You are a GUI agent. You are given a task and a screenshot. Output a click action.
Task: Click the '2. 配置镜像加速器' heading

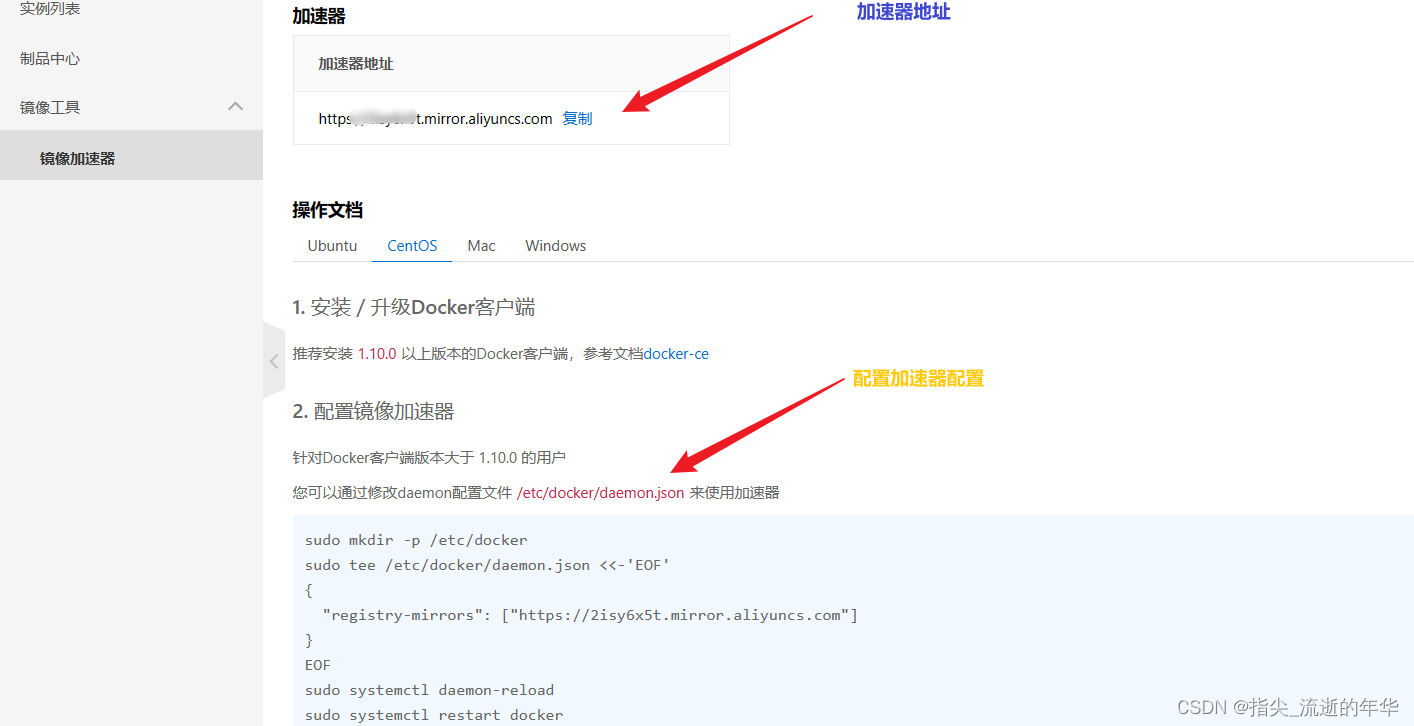[x=373, y=411]
